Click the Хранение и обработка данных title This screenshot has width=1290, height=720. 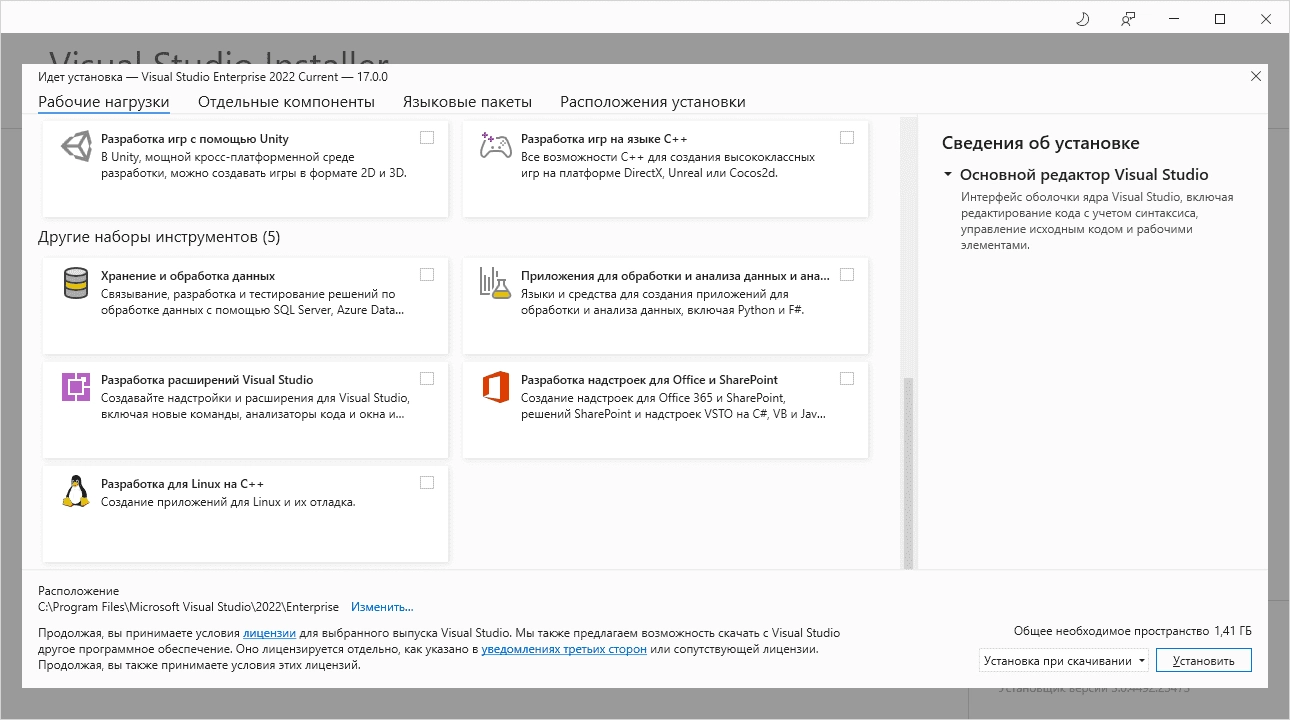coord(188,275)
